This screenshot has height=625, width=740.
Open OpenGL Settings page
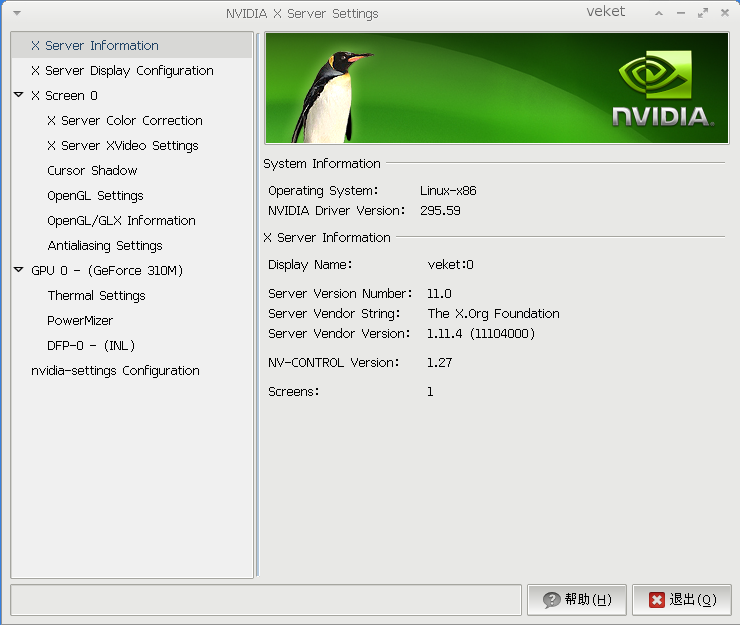point(95,196)
